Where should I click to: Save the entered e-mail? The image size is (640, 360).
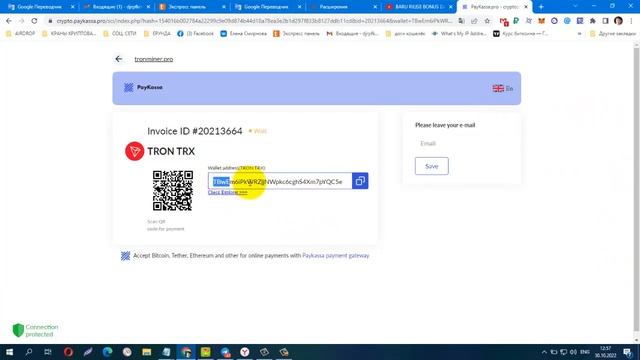(x=431, y=166)
